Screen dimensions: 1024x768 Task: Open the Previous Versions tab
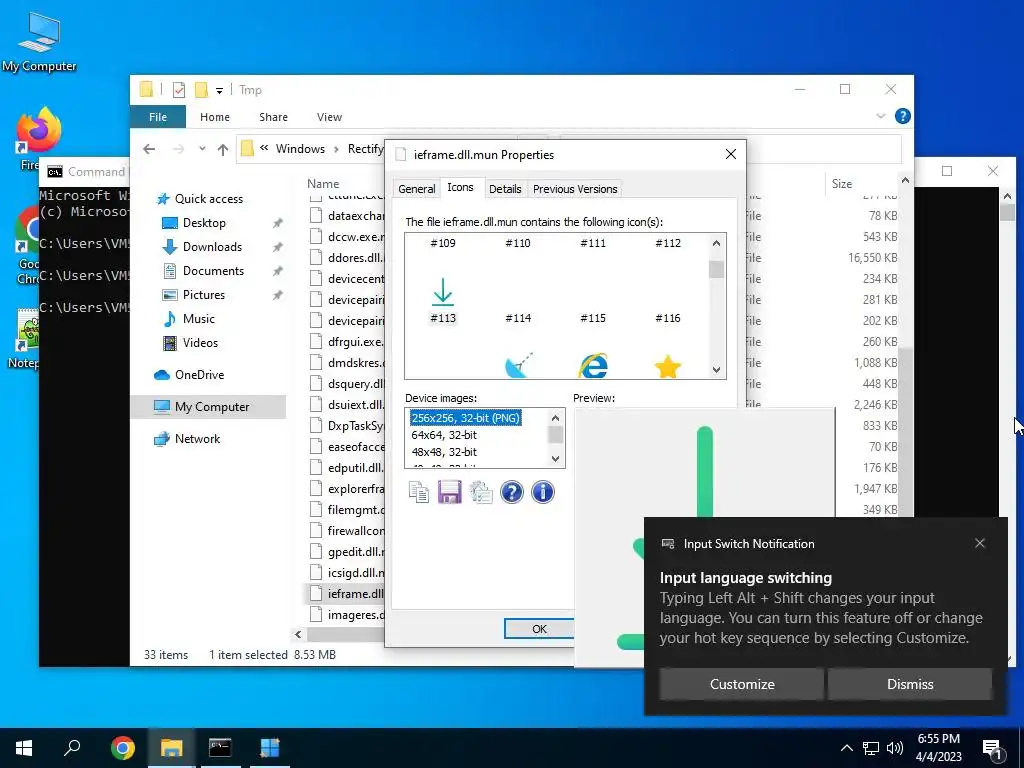click(x=575, y=189)
